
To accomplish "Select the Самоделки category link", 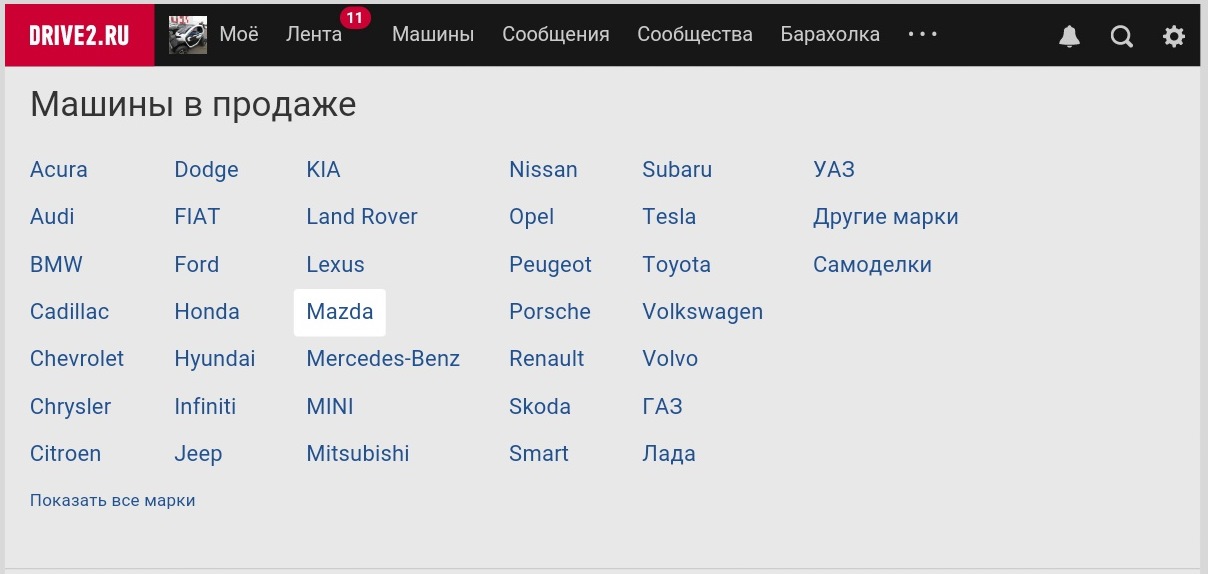I will pyautogui.click(x=872, y=265).
